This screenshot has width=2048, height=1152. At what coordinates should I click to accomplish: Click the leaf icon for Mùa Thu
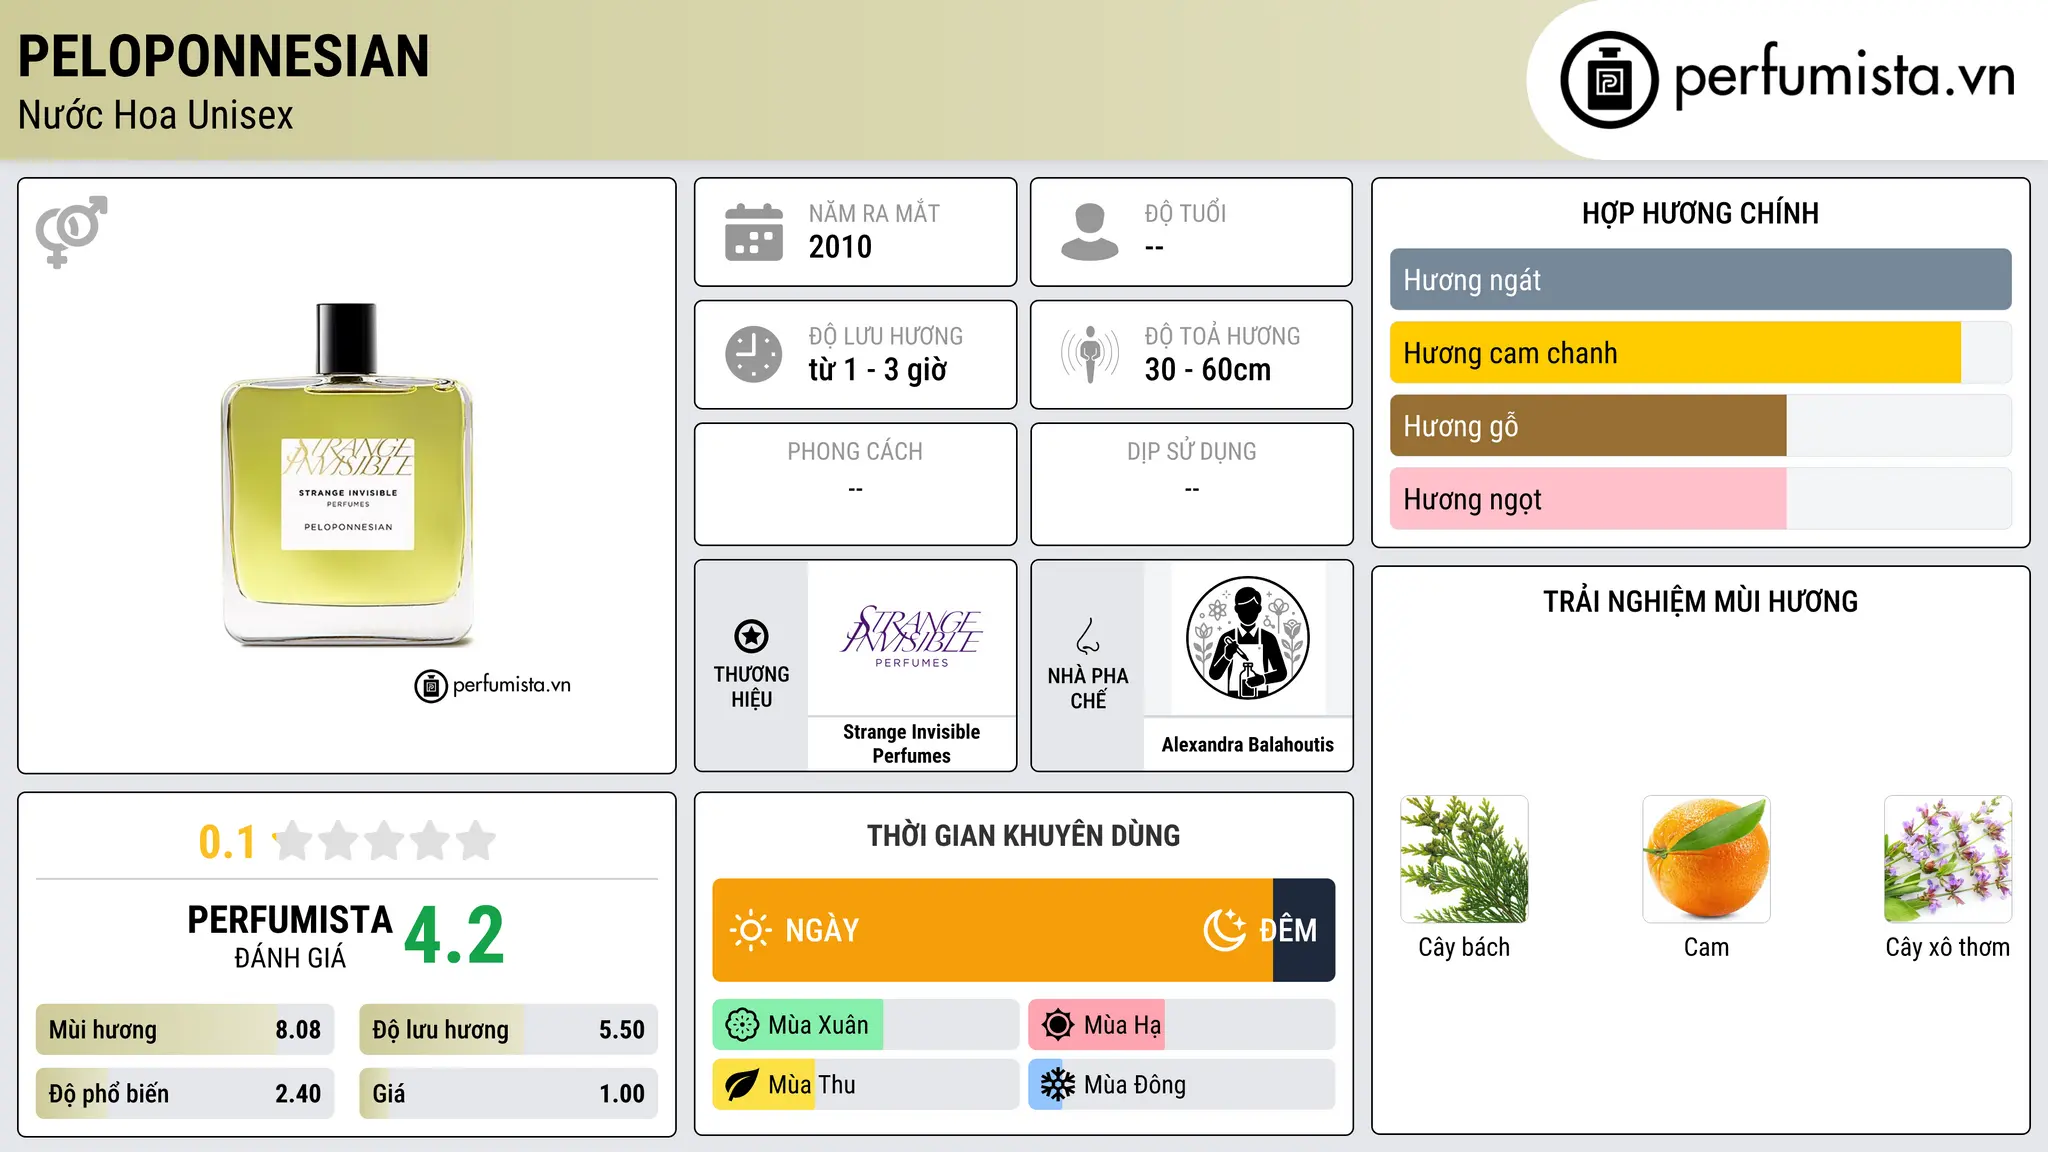pyautogui.click(x=742, y=1085)
